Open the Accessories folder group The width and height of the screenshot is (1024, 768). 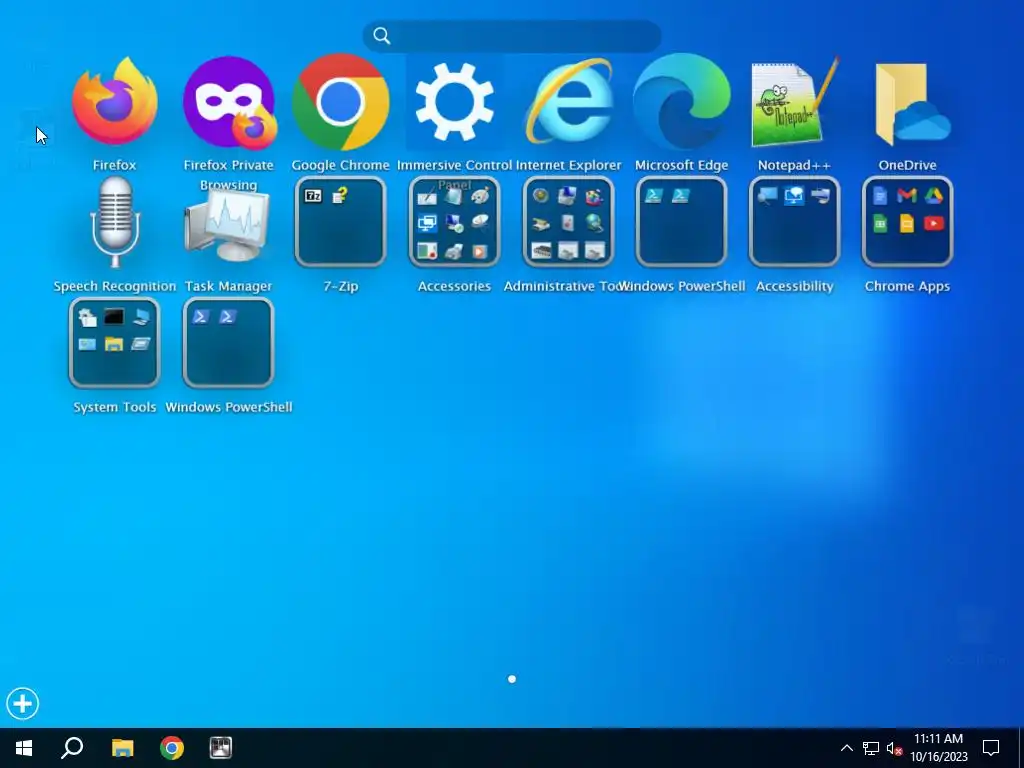click(x=454, y=222)
